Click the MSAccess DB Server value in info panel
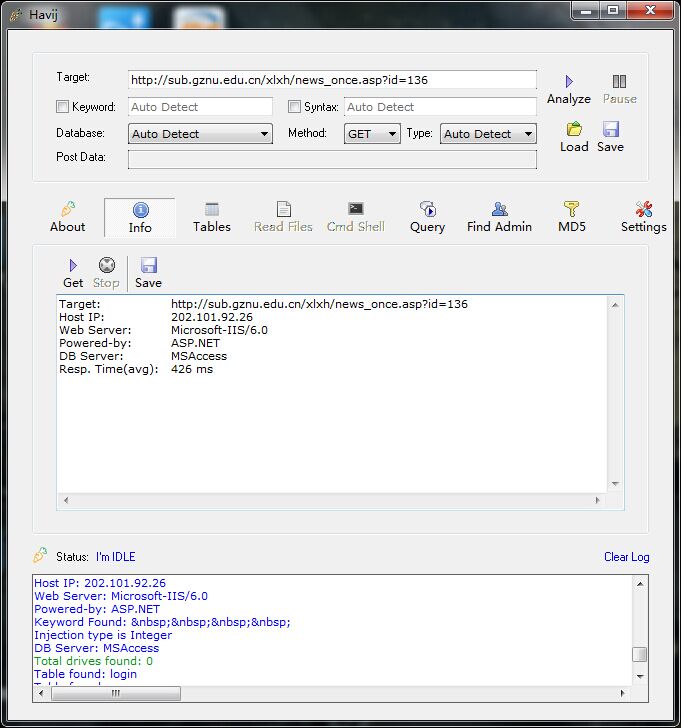 [x=199, y=356]
